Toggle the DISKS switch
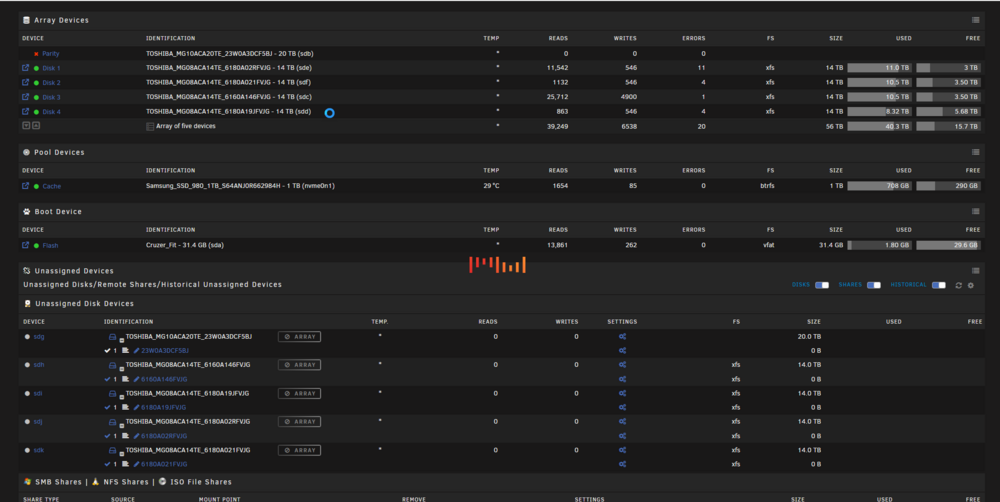This screenshot has width=1000, height=502. (822, 285)
